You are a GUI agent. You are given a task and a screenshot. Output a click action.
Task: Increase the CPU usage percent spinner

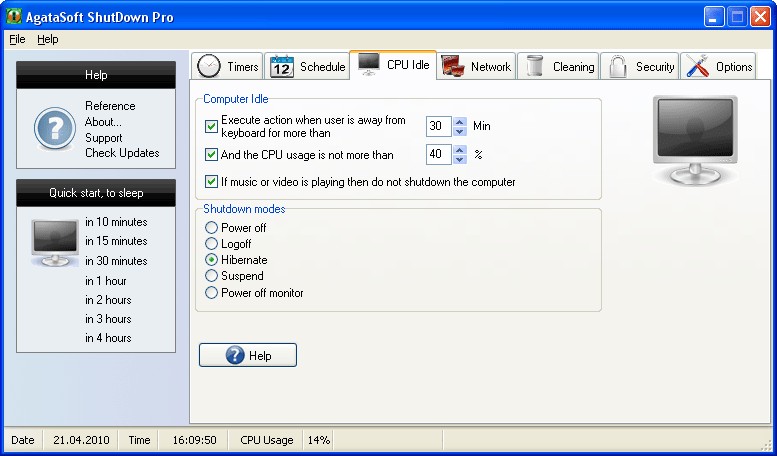460,150
